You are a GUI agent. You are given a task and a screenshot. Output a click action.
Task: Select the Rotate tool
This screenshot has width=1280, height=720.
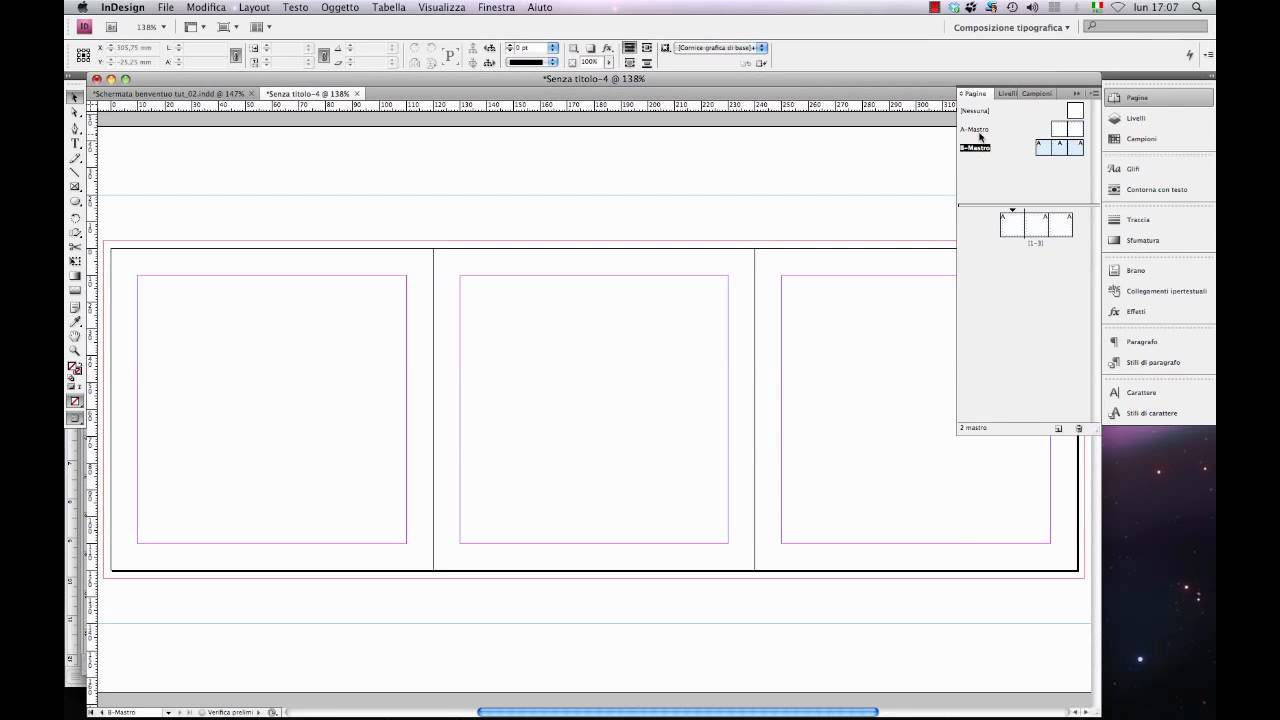click(x=75, y=217)
